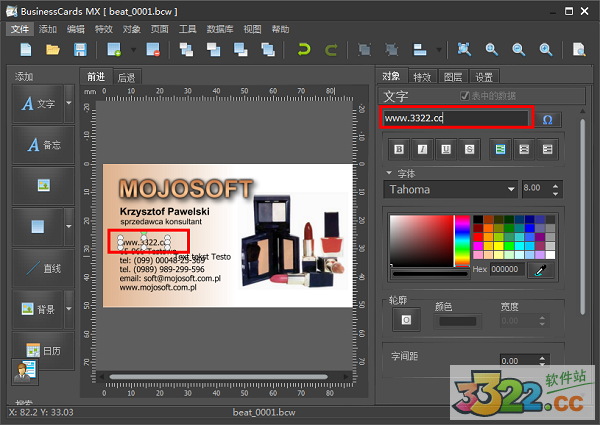Open the align objects dropdown arrow
Image resolution: width=600 pixels, height=425 pixels.
(x=439, y=50)
